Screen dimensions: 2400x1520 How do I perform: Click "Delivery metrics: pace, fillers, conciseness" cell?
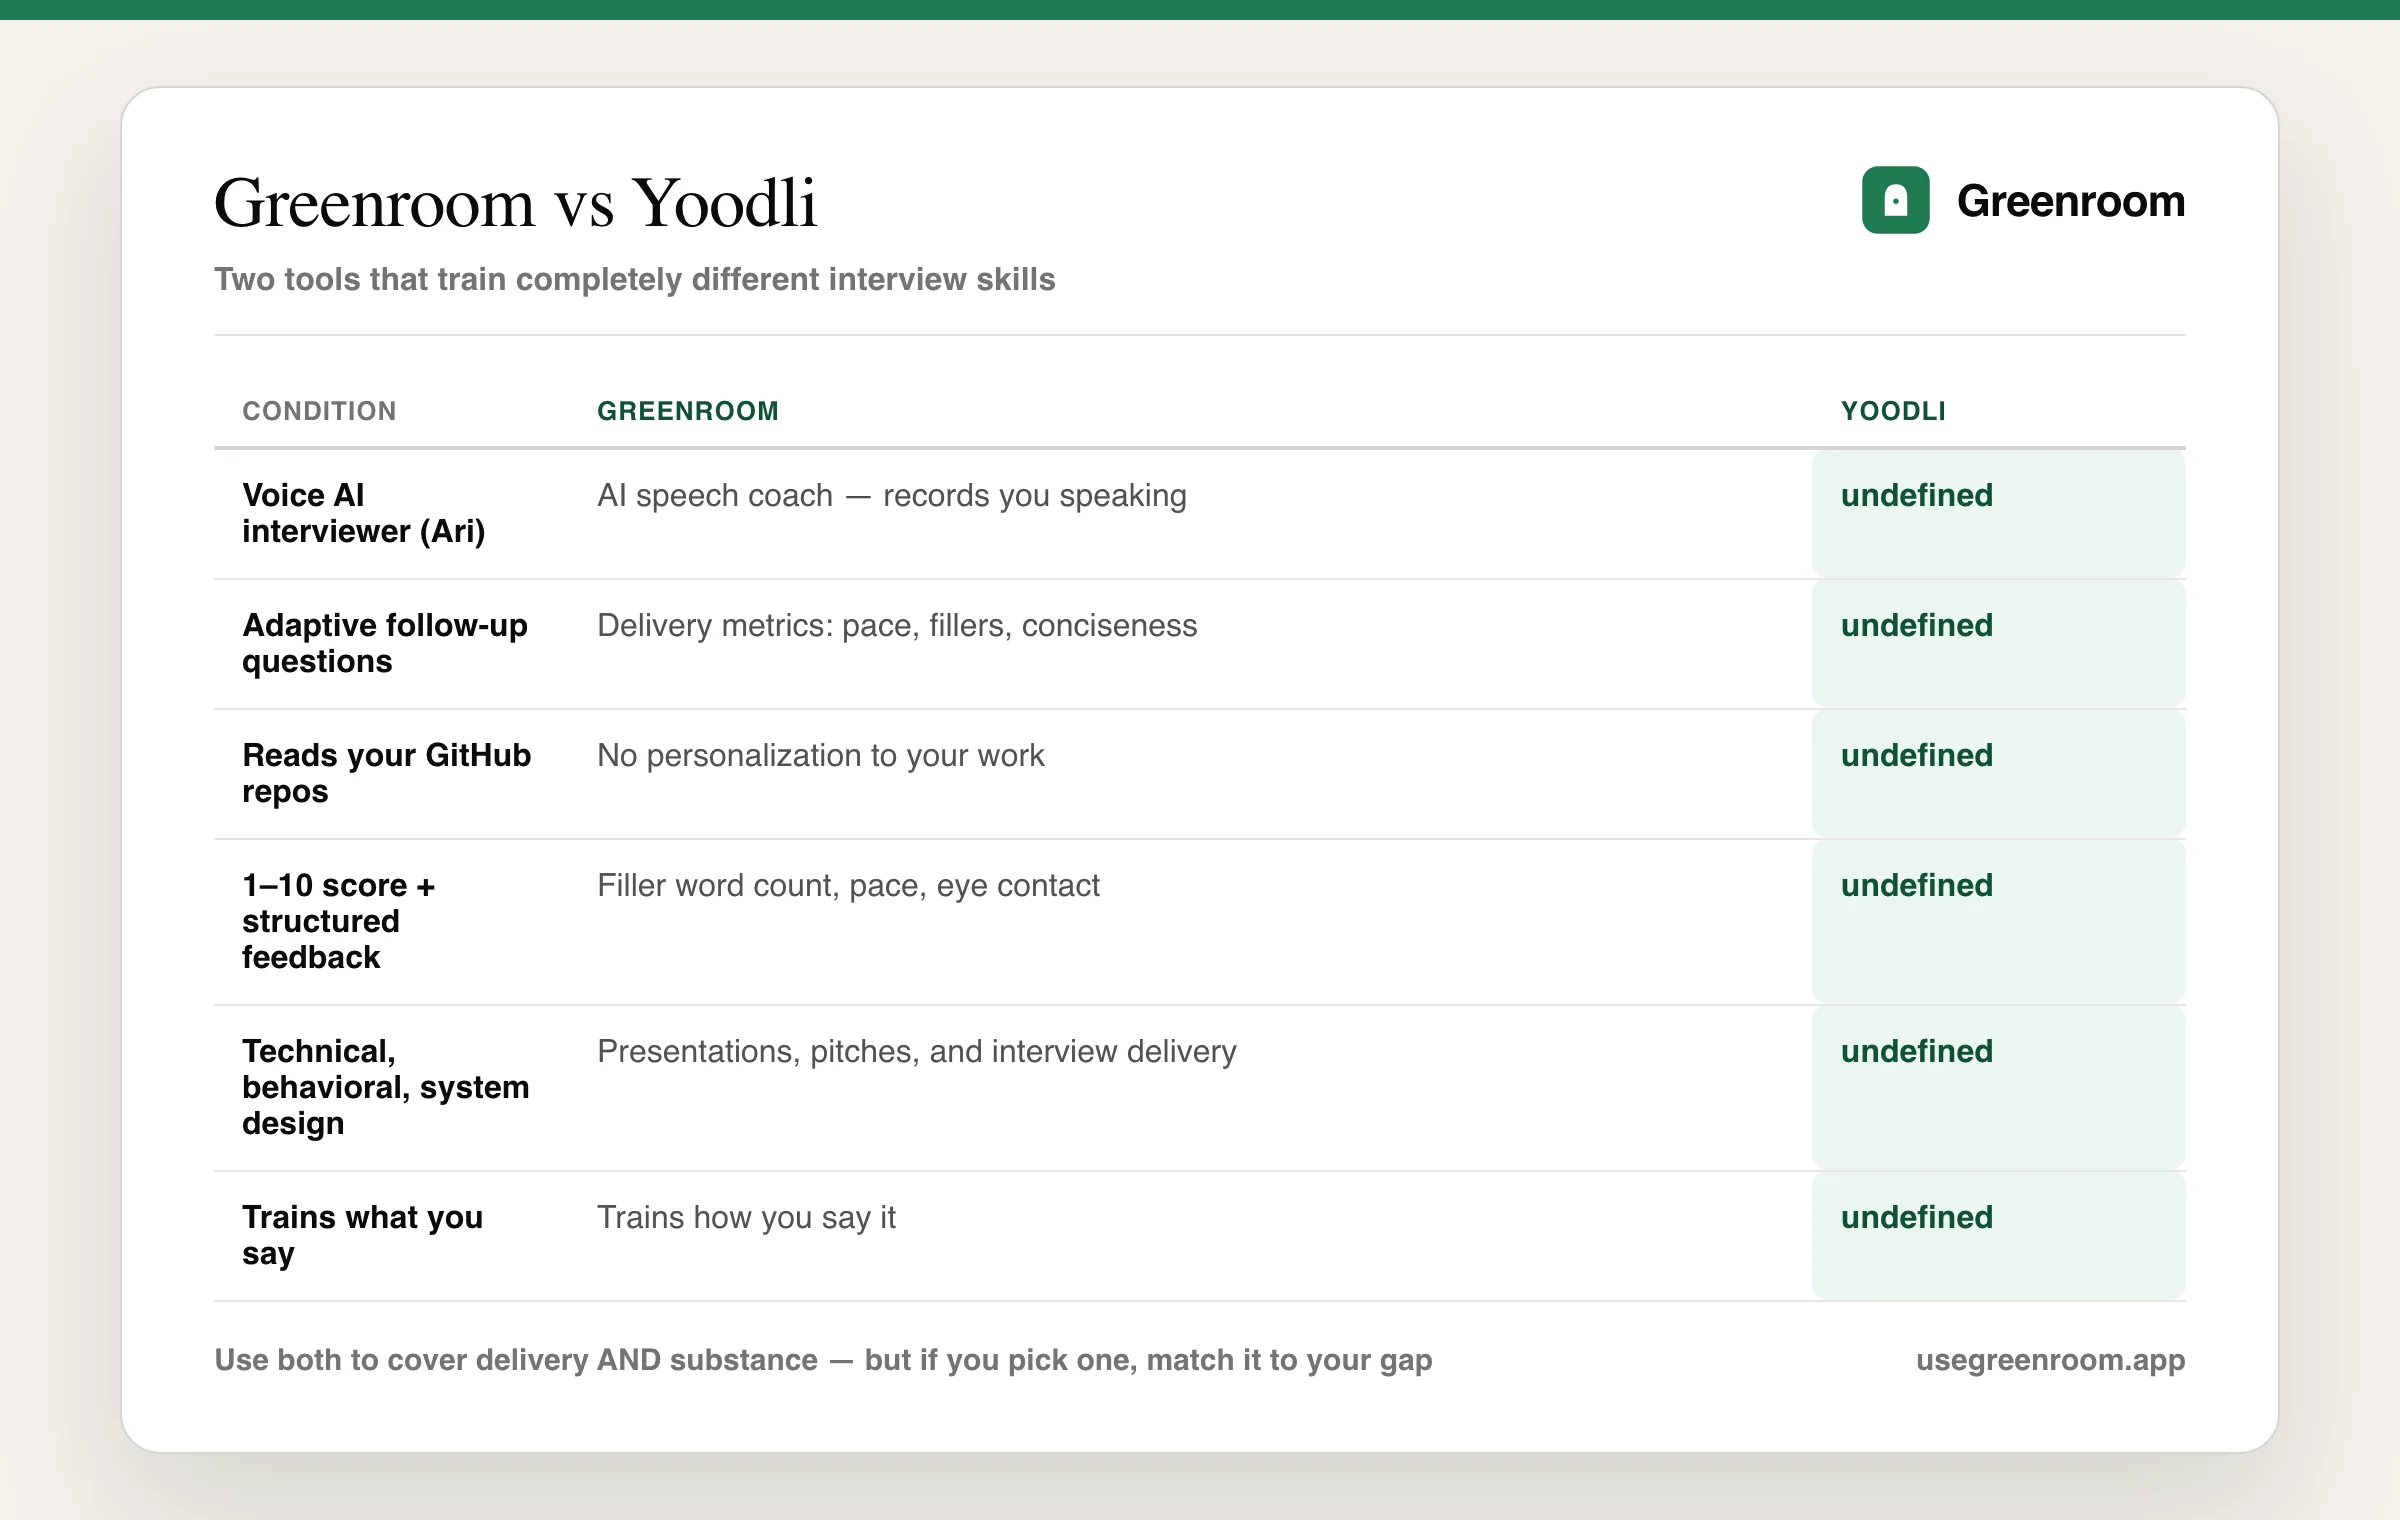point(897,625)
